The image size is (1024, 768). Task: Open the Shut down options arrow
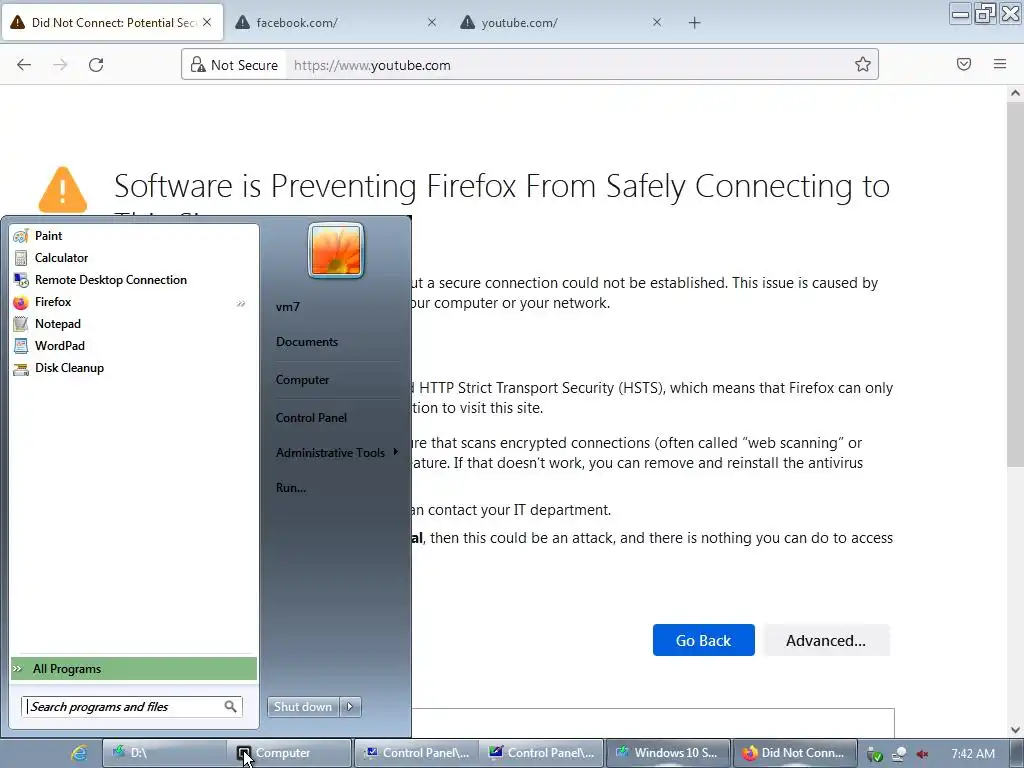click(x=351, y=707)
